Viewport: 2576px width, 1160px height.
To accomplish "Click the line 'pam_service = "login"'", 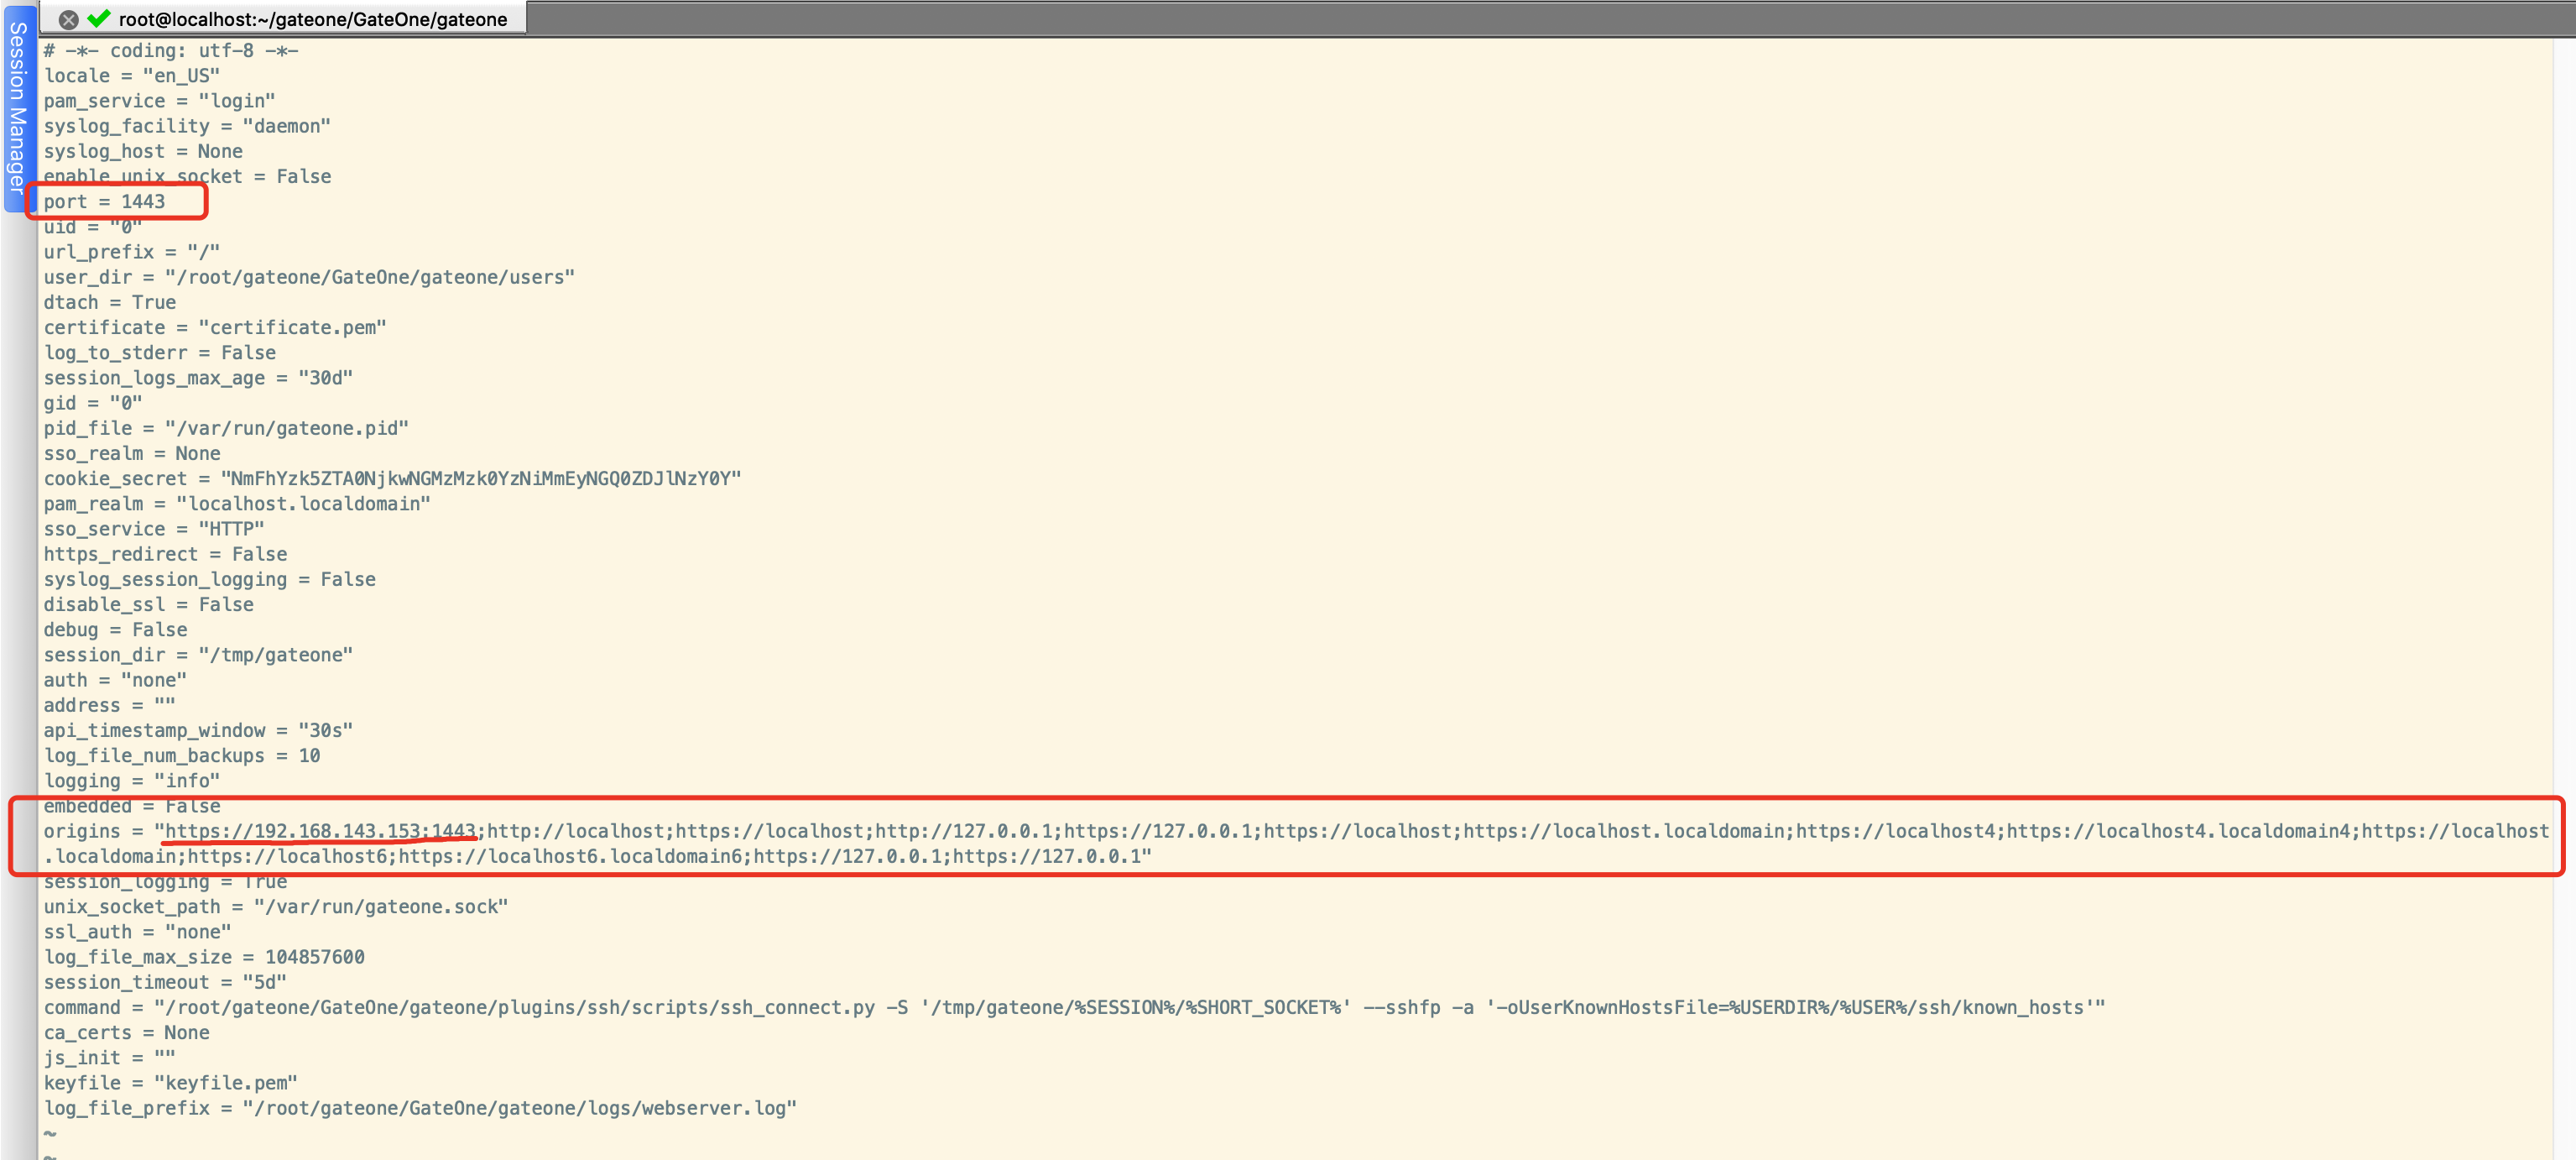I will click(159, 101).
